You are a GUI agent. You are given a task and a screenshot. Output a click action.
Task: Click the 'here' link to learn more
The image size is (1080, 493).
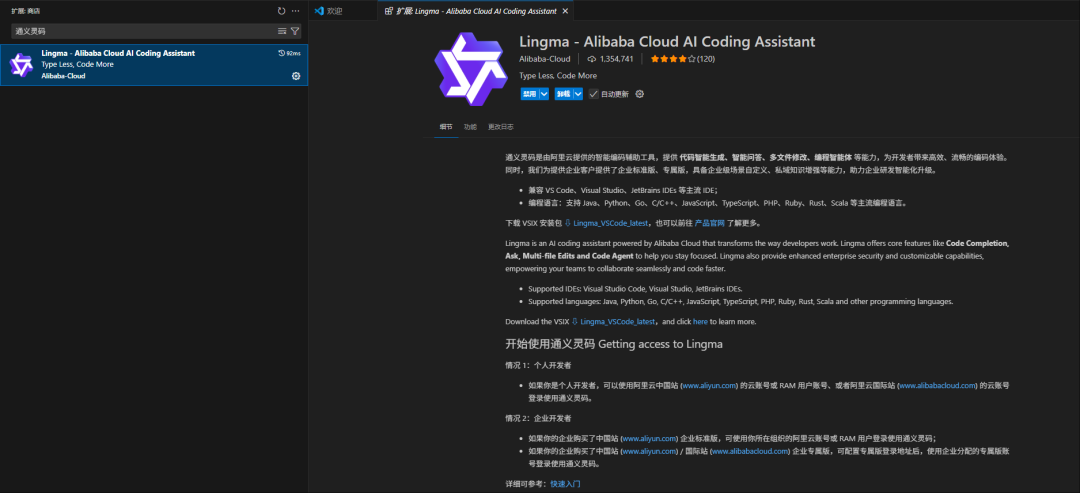[700, 322]
